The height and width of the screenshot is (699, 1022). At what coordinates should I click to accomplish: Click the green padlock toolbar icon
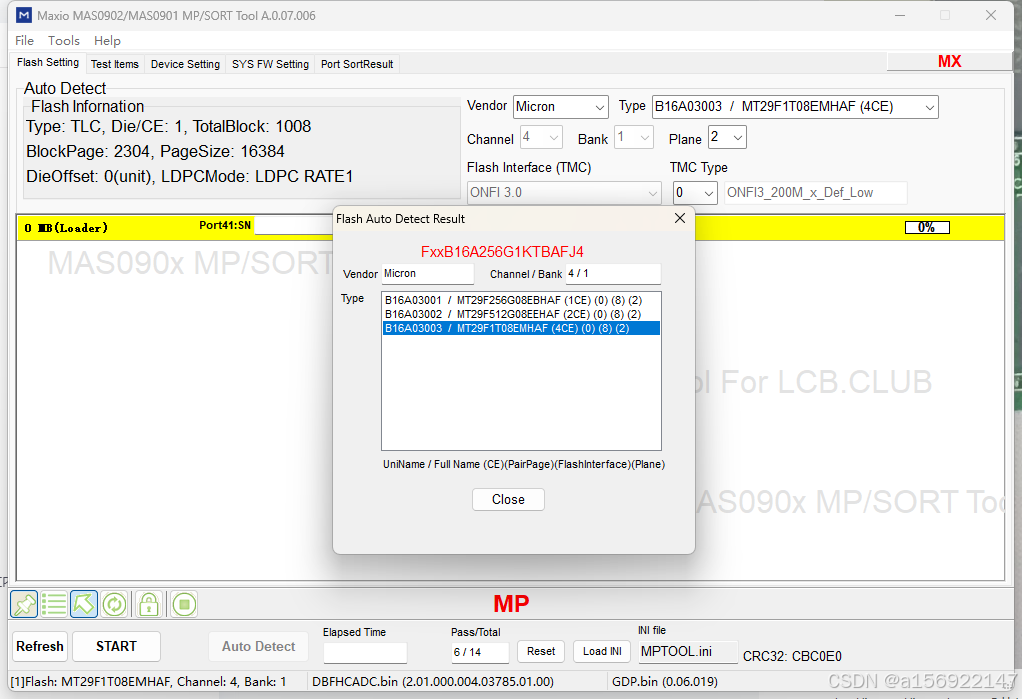[x=149, y=604]
